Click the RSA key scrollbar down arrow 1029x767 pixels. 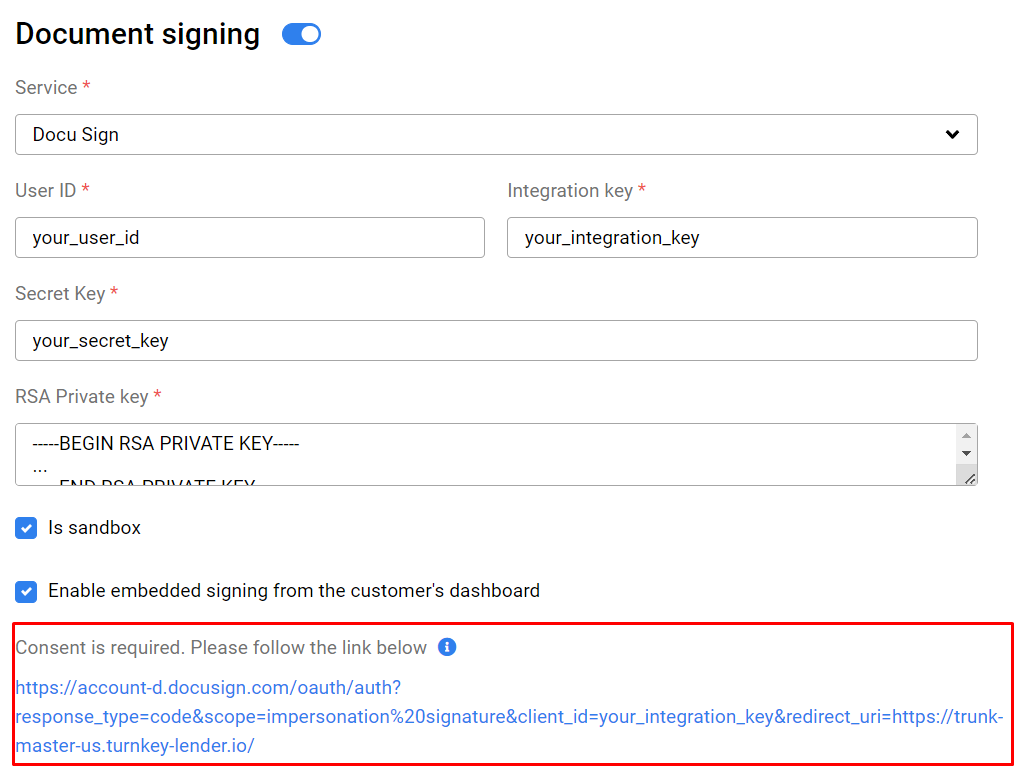click(966, 453)
